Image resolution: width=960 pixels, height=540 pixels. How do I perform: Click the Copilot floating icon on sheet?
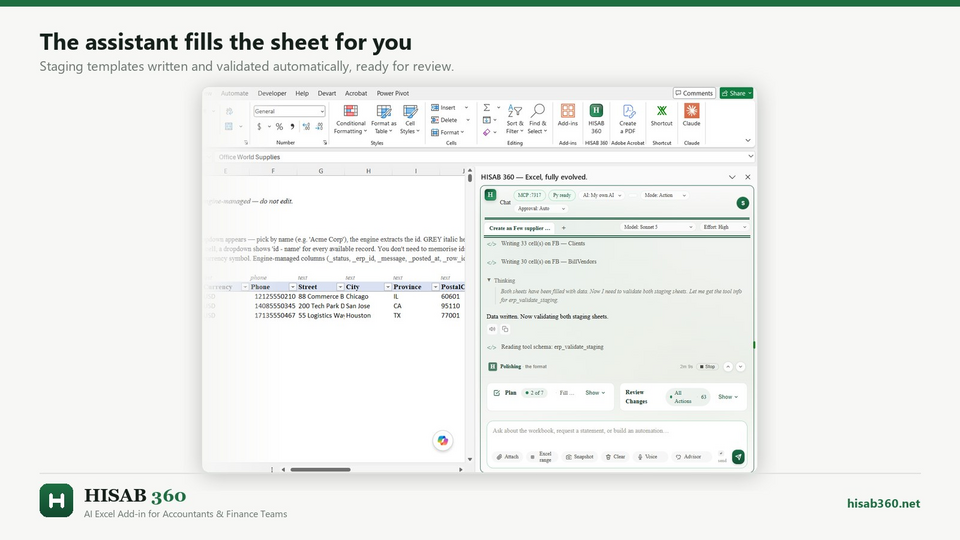443,440
